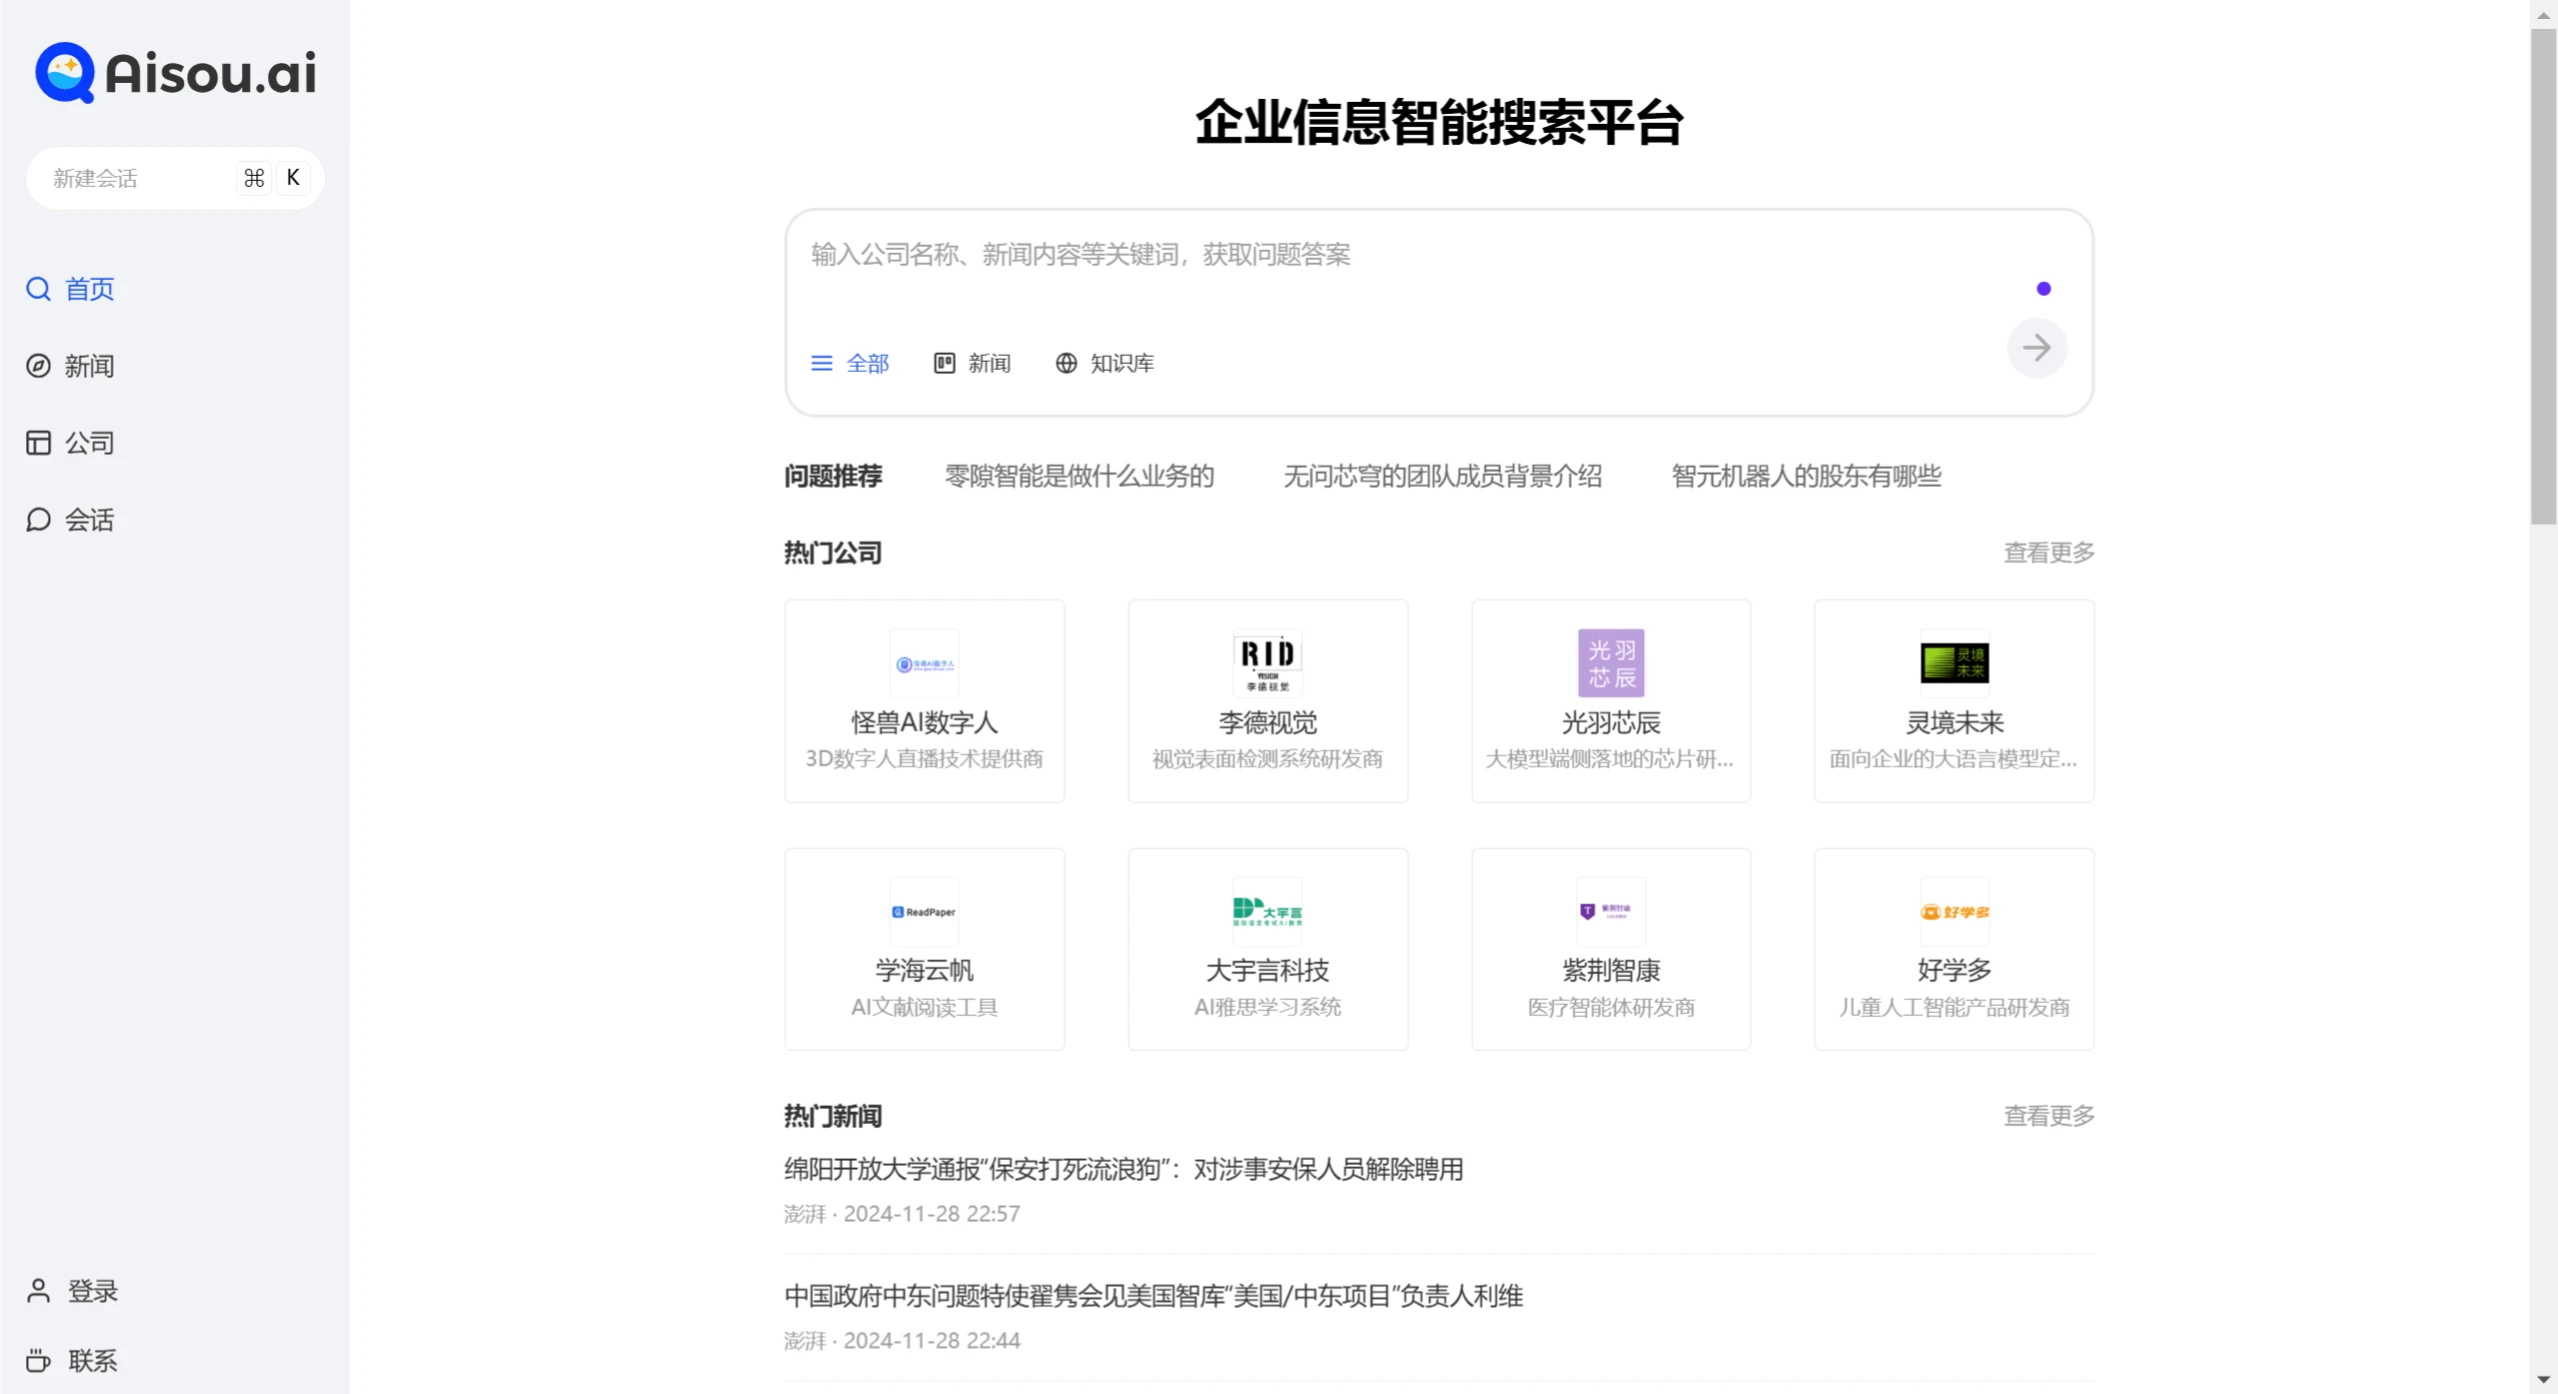Click the Aisou.ai logo icon
Viewport: 2558px width, 1394px height.
coord(65,72)
